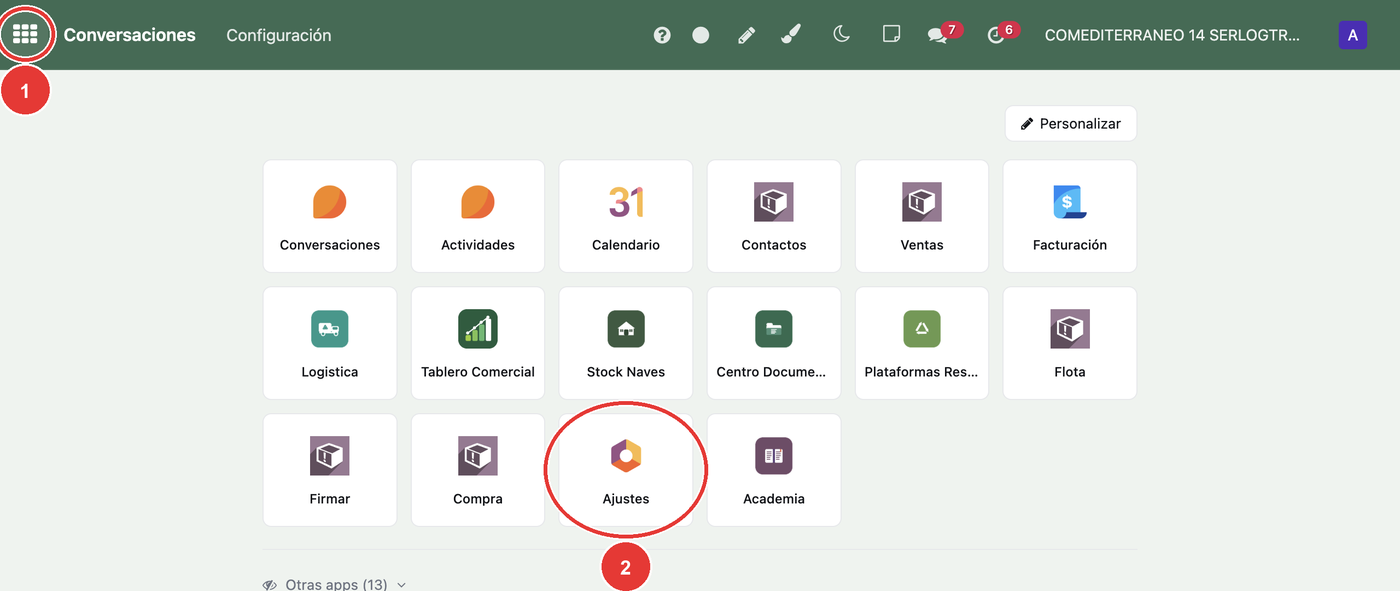Open the Ajustes settings app
Viewport: 1400px width, 591px height.
click(x=626, y=470)
